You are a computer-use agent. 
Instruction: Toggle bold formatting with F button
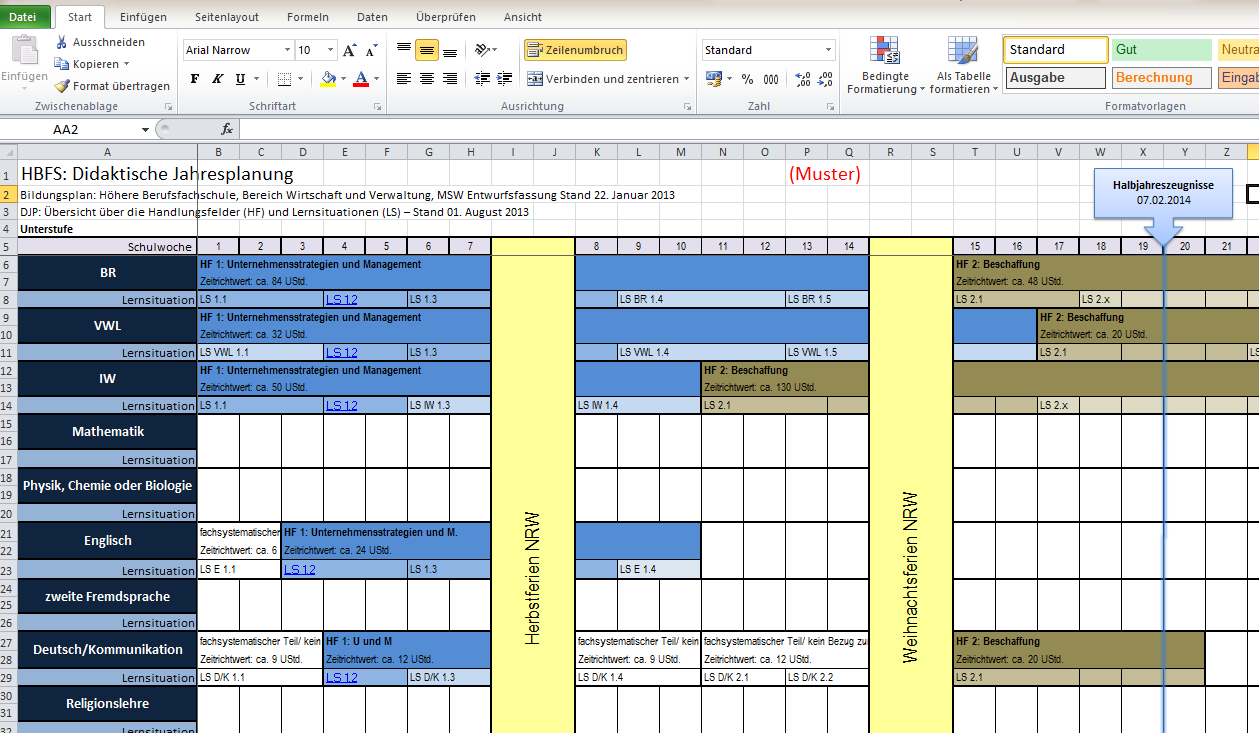pyautogui.click(x=195, y=79)
